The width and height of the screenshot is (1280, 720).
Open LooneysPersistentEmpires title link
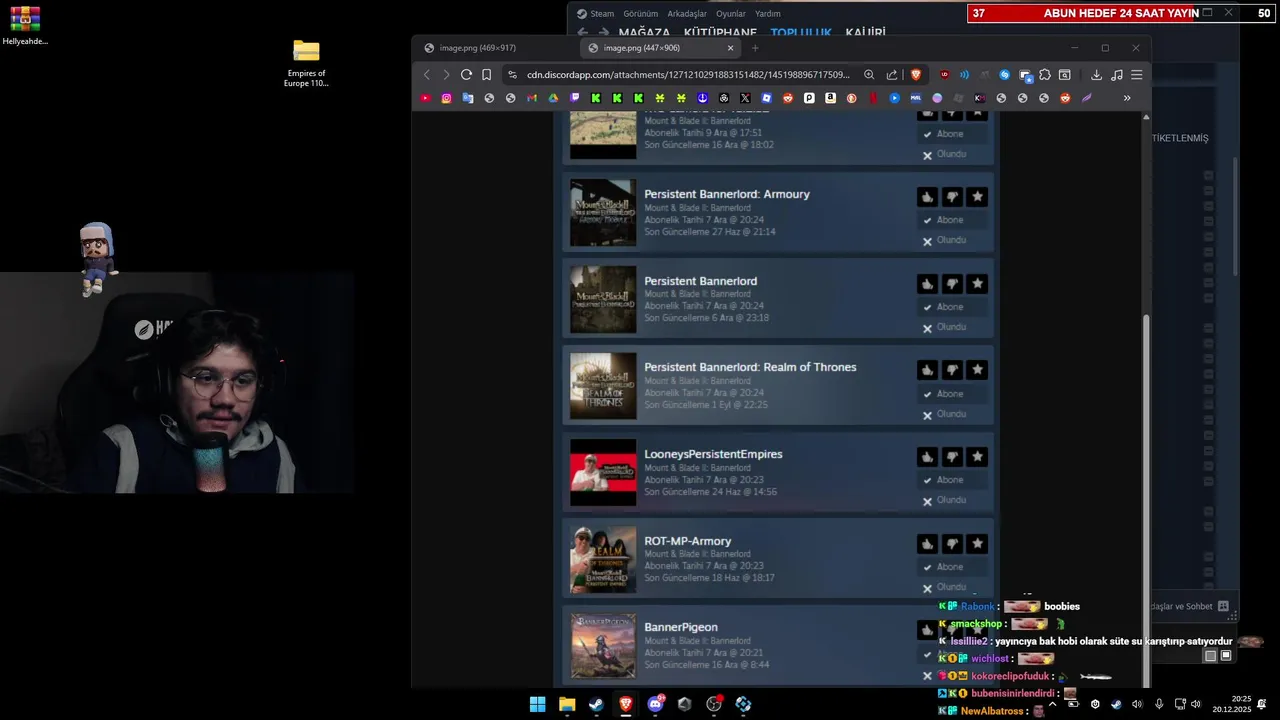tap(713, 454)
